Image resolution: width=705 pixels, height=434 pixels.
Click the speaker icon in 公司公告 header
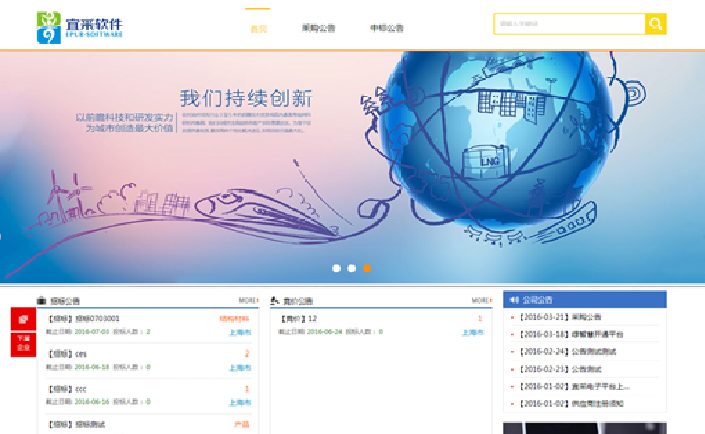point(514,300)
